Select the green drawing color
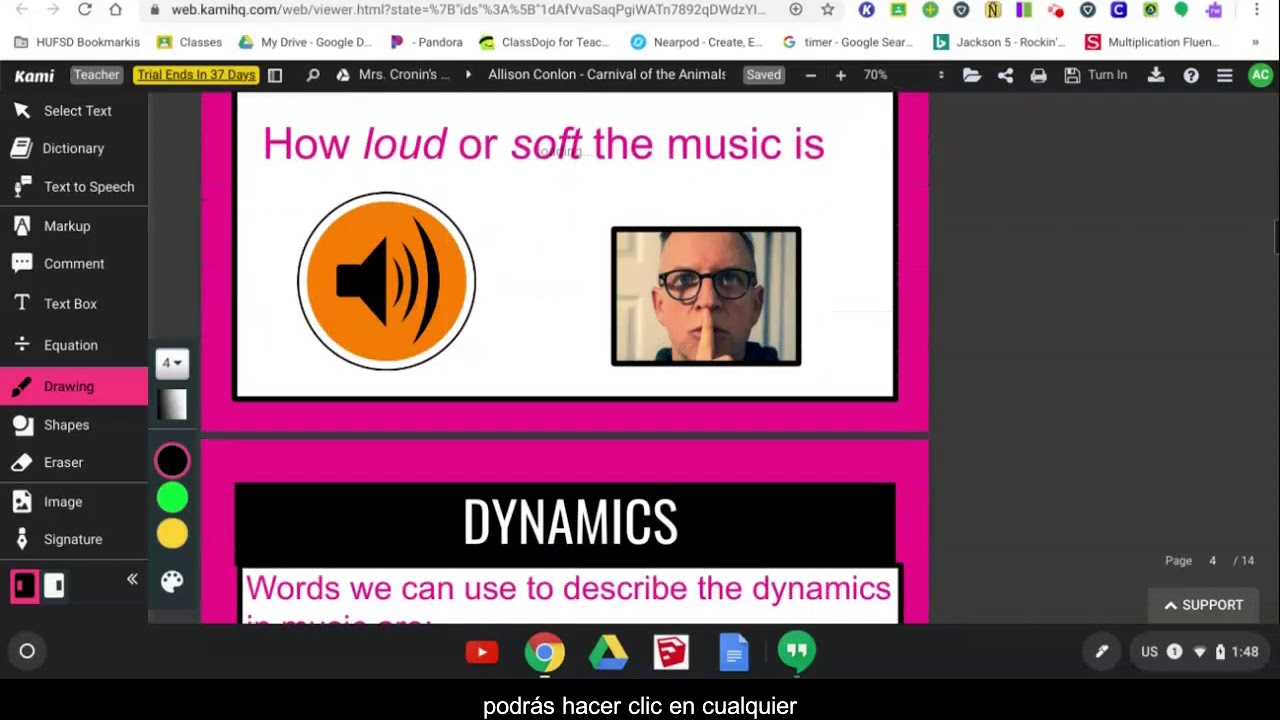 pyautogui.click(x=172, y=497)
